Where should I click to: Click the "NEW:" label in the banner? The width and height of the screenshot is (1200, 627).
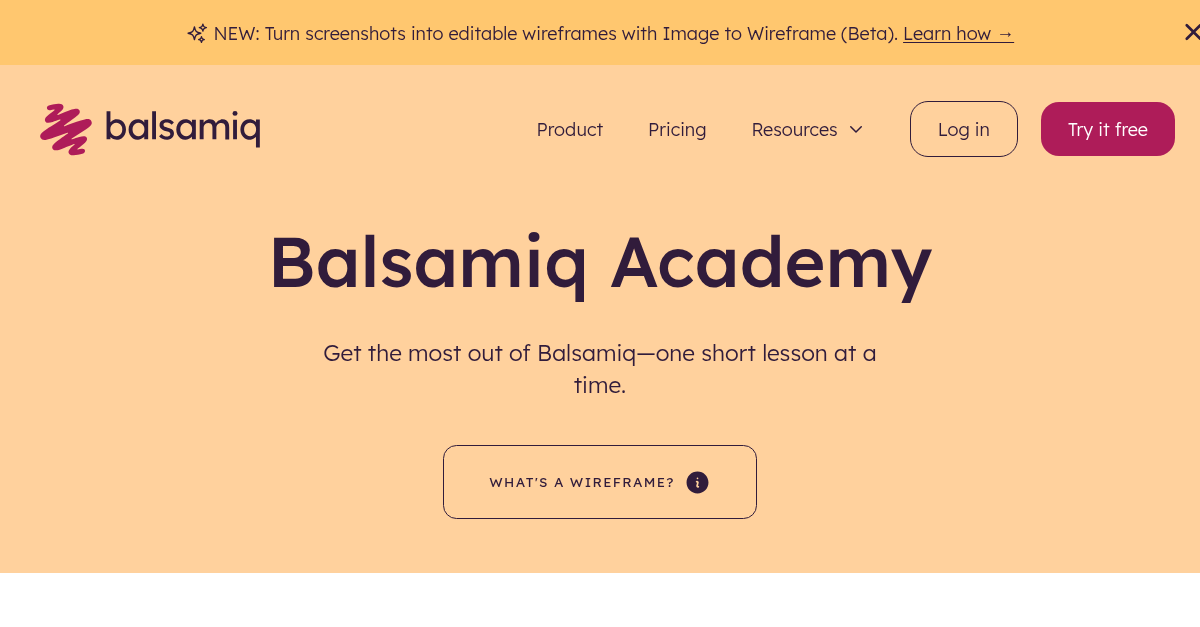point(237,33)
